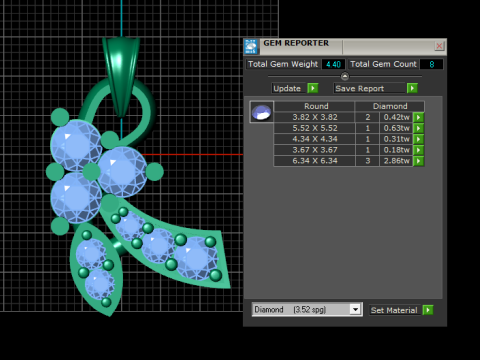Click the Total Gem Weight value 4.40
This screenshot has width=480, height=360.
pyautogui.click(x=333, y=64)
